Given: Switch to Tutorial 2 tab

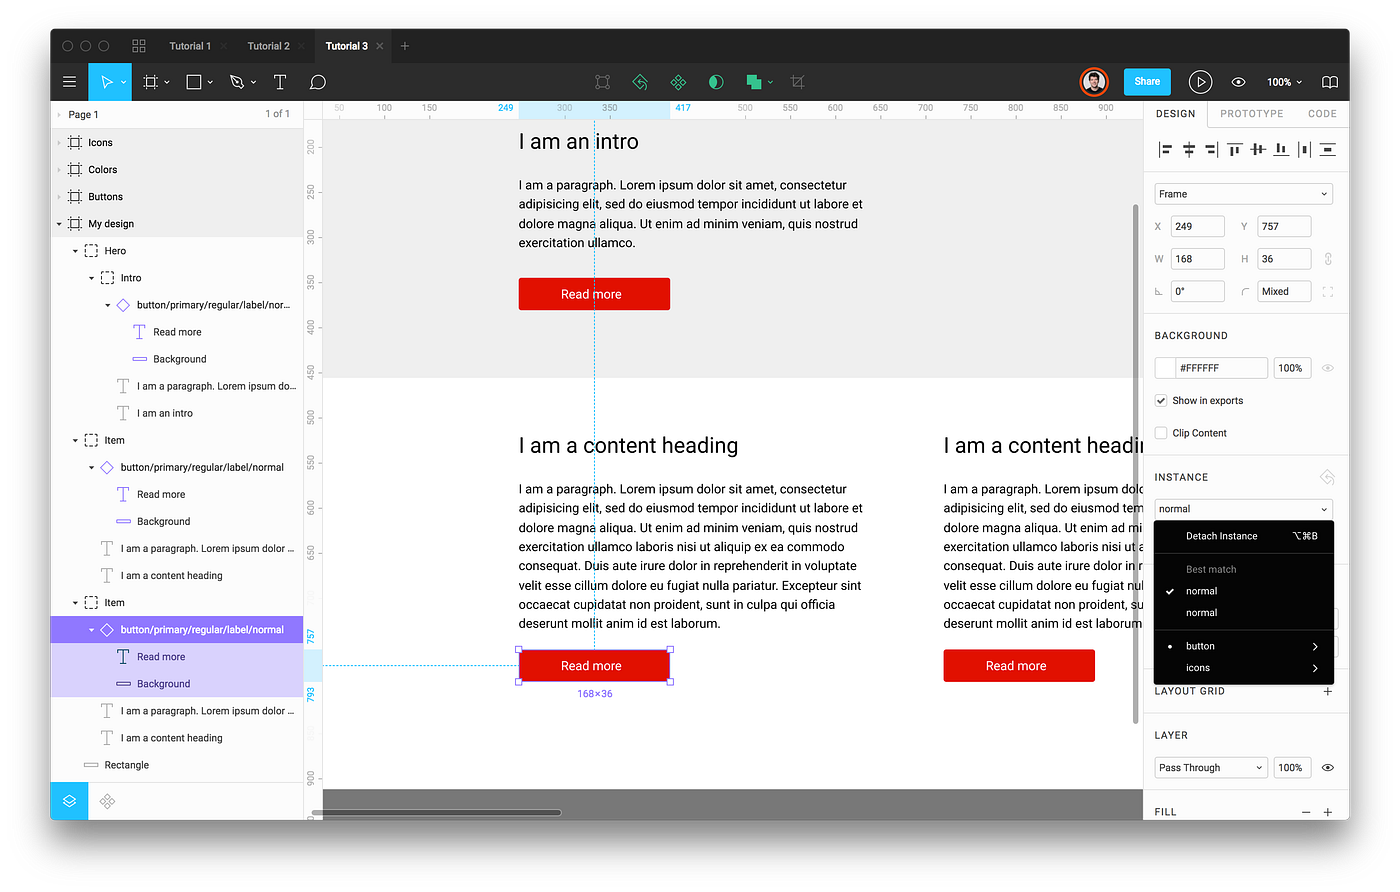Looking at the screenshot, I should coord(268,46).
